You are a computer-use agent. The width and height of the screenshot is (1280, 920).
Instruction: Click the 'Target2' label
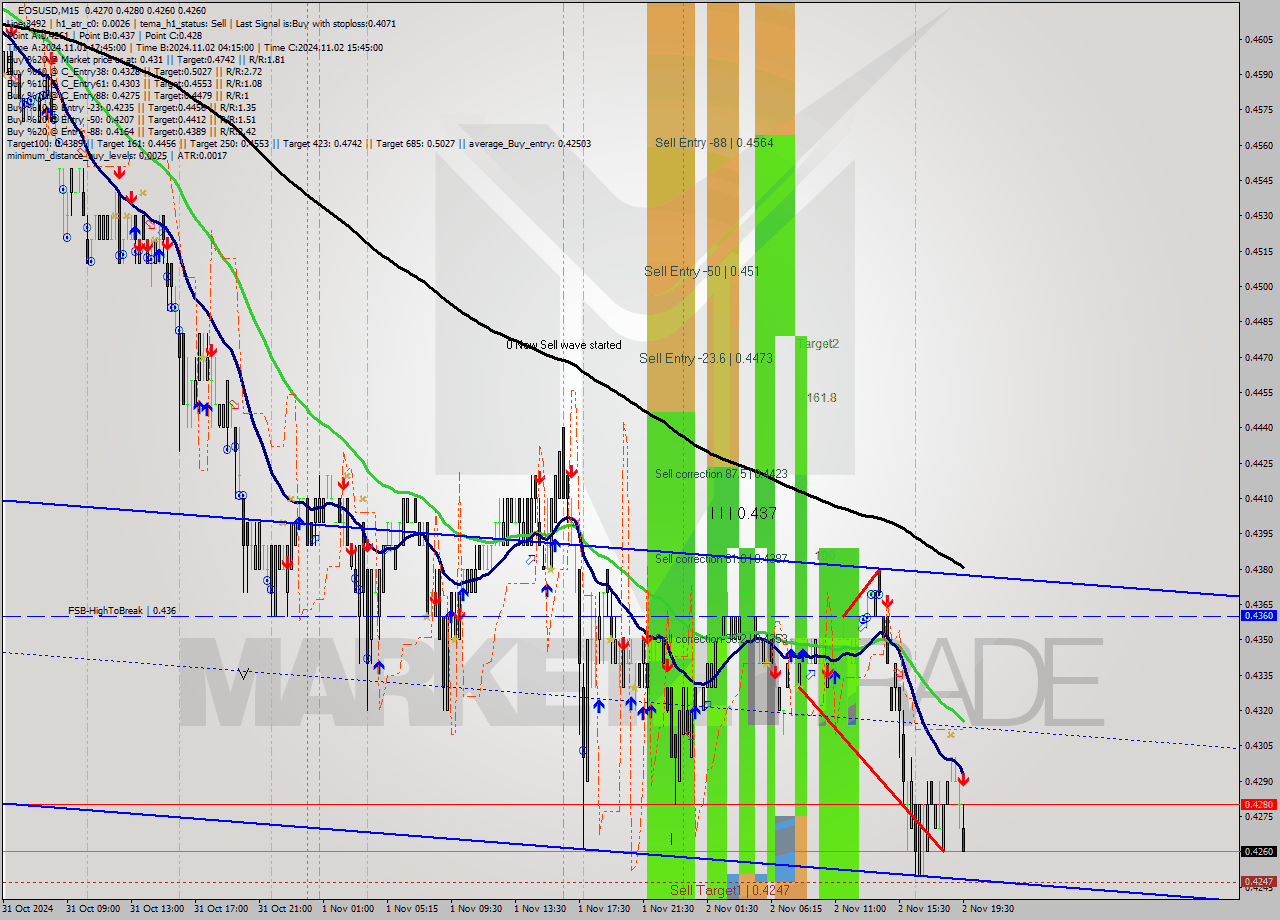[818, 344]
